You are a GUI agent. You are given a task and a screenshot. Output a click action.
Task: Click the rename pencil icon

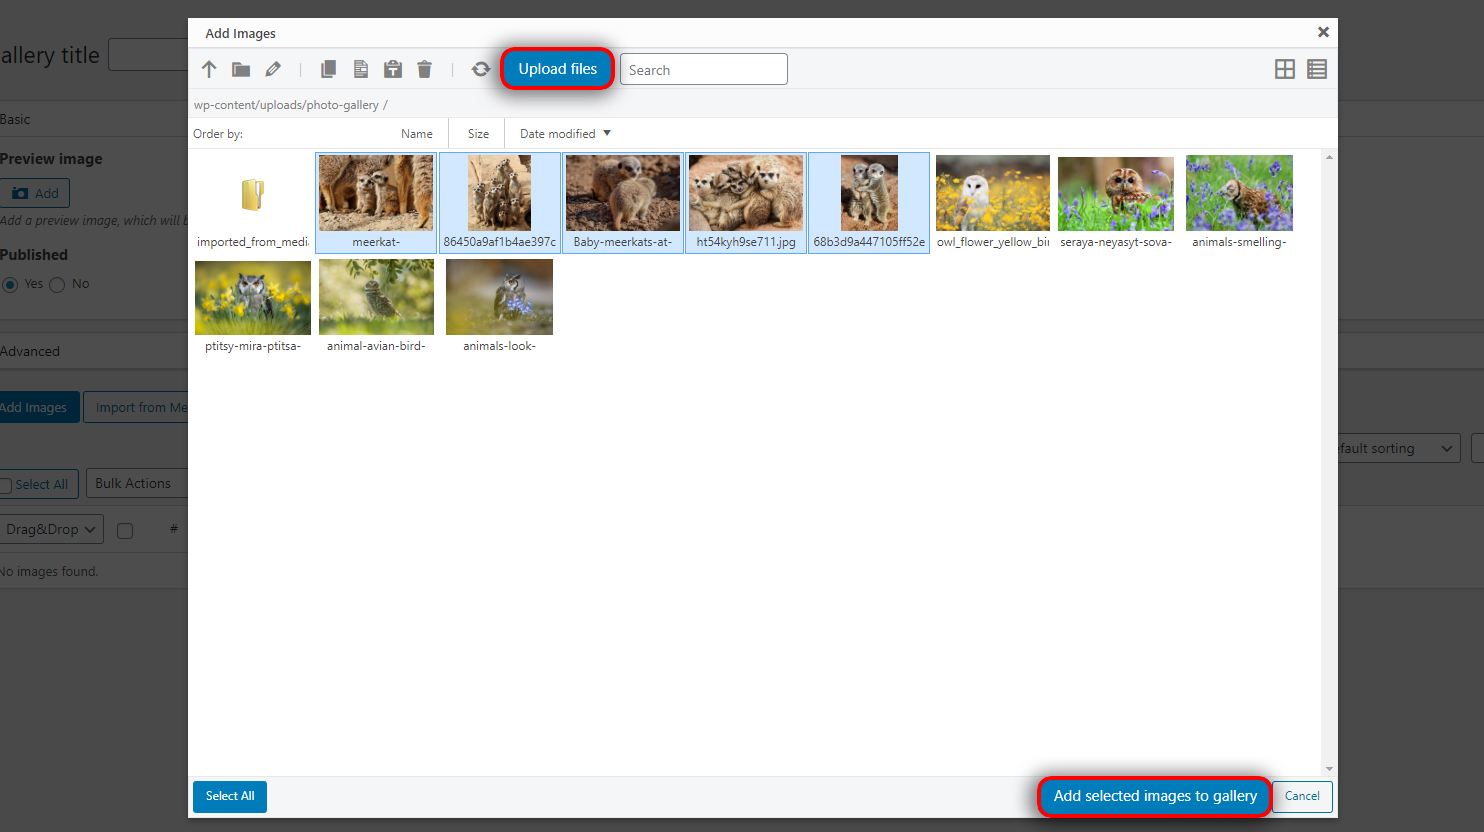tap(273, 69)
